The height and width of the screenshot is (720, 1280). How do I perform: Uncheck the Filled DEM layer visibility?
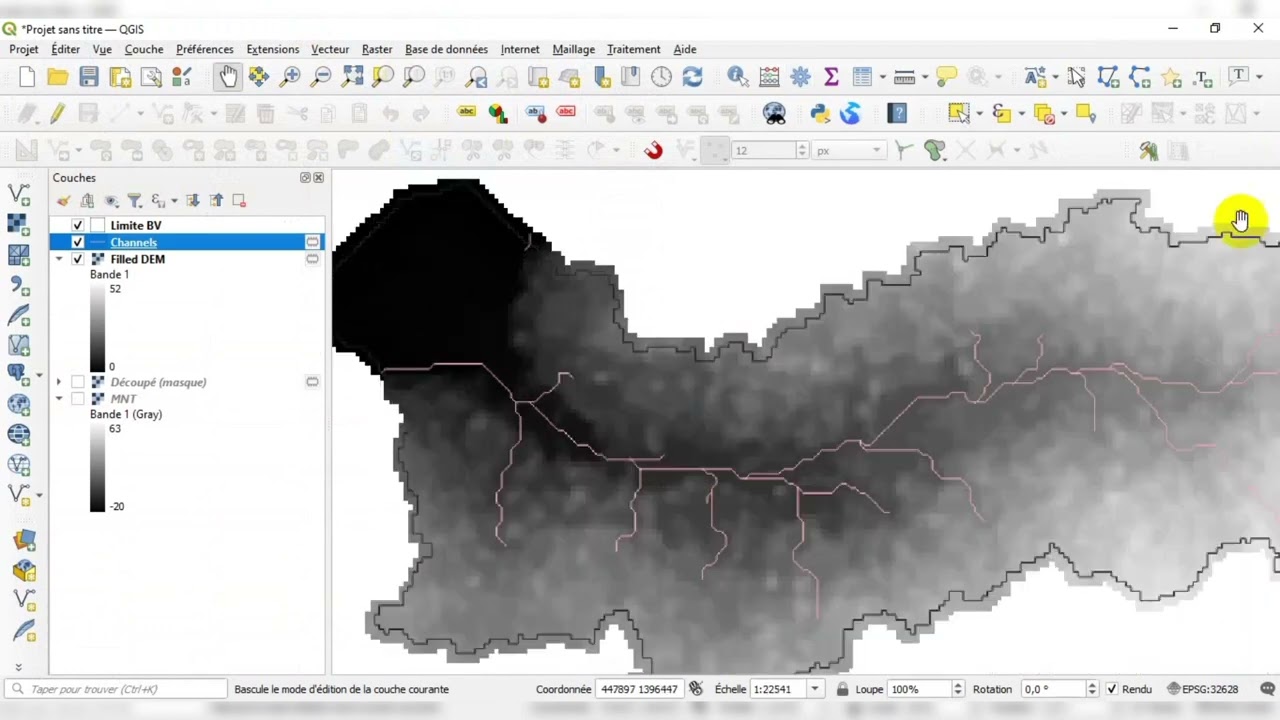click(x=77, y=259)
